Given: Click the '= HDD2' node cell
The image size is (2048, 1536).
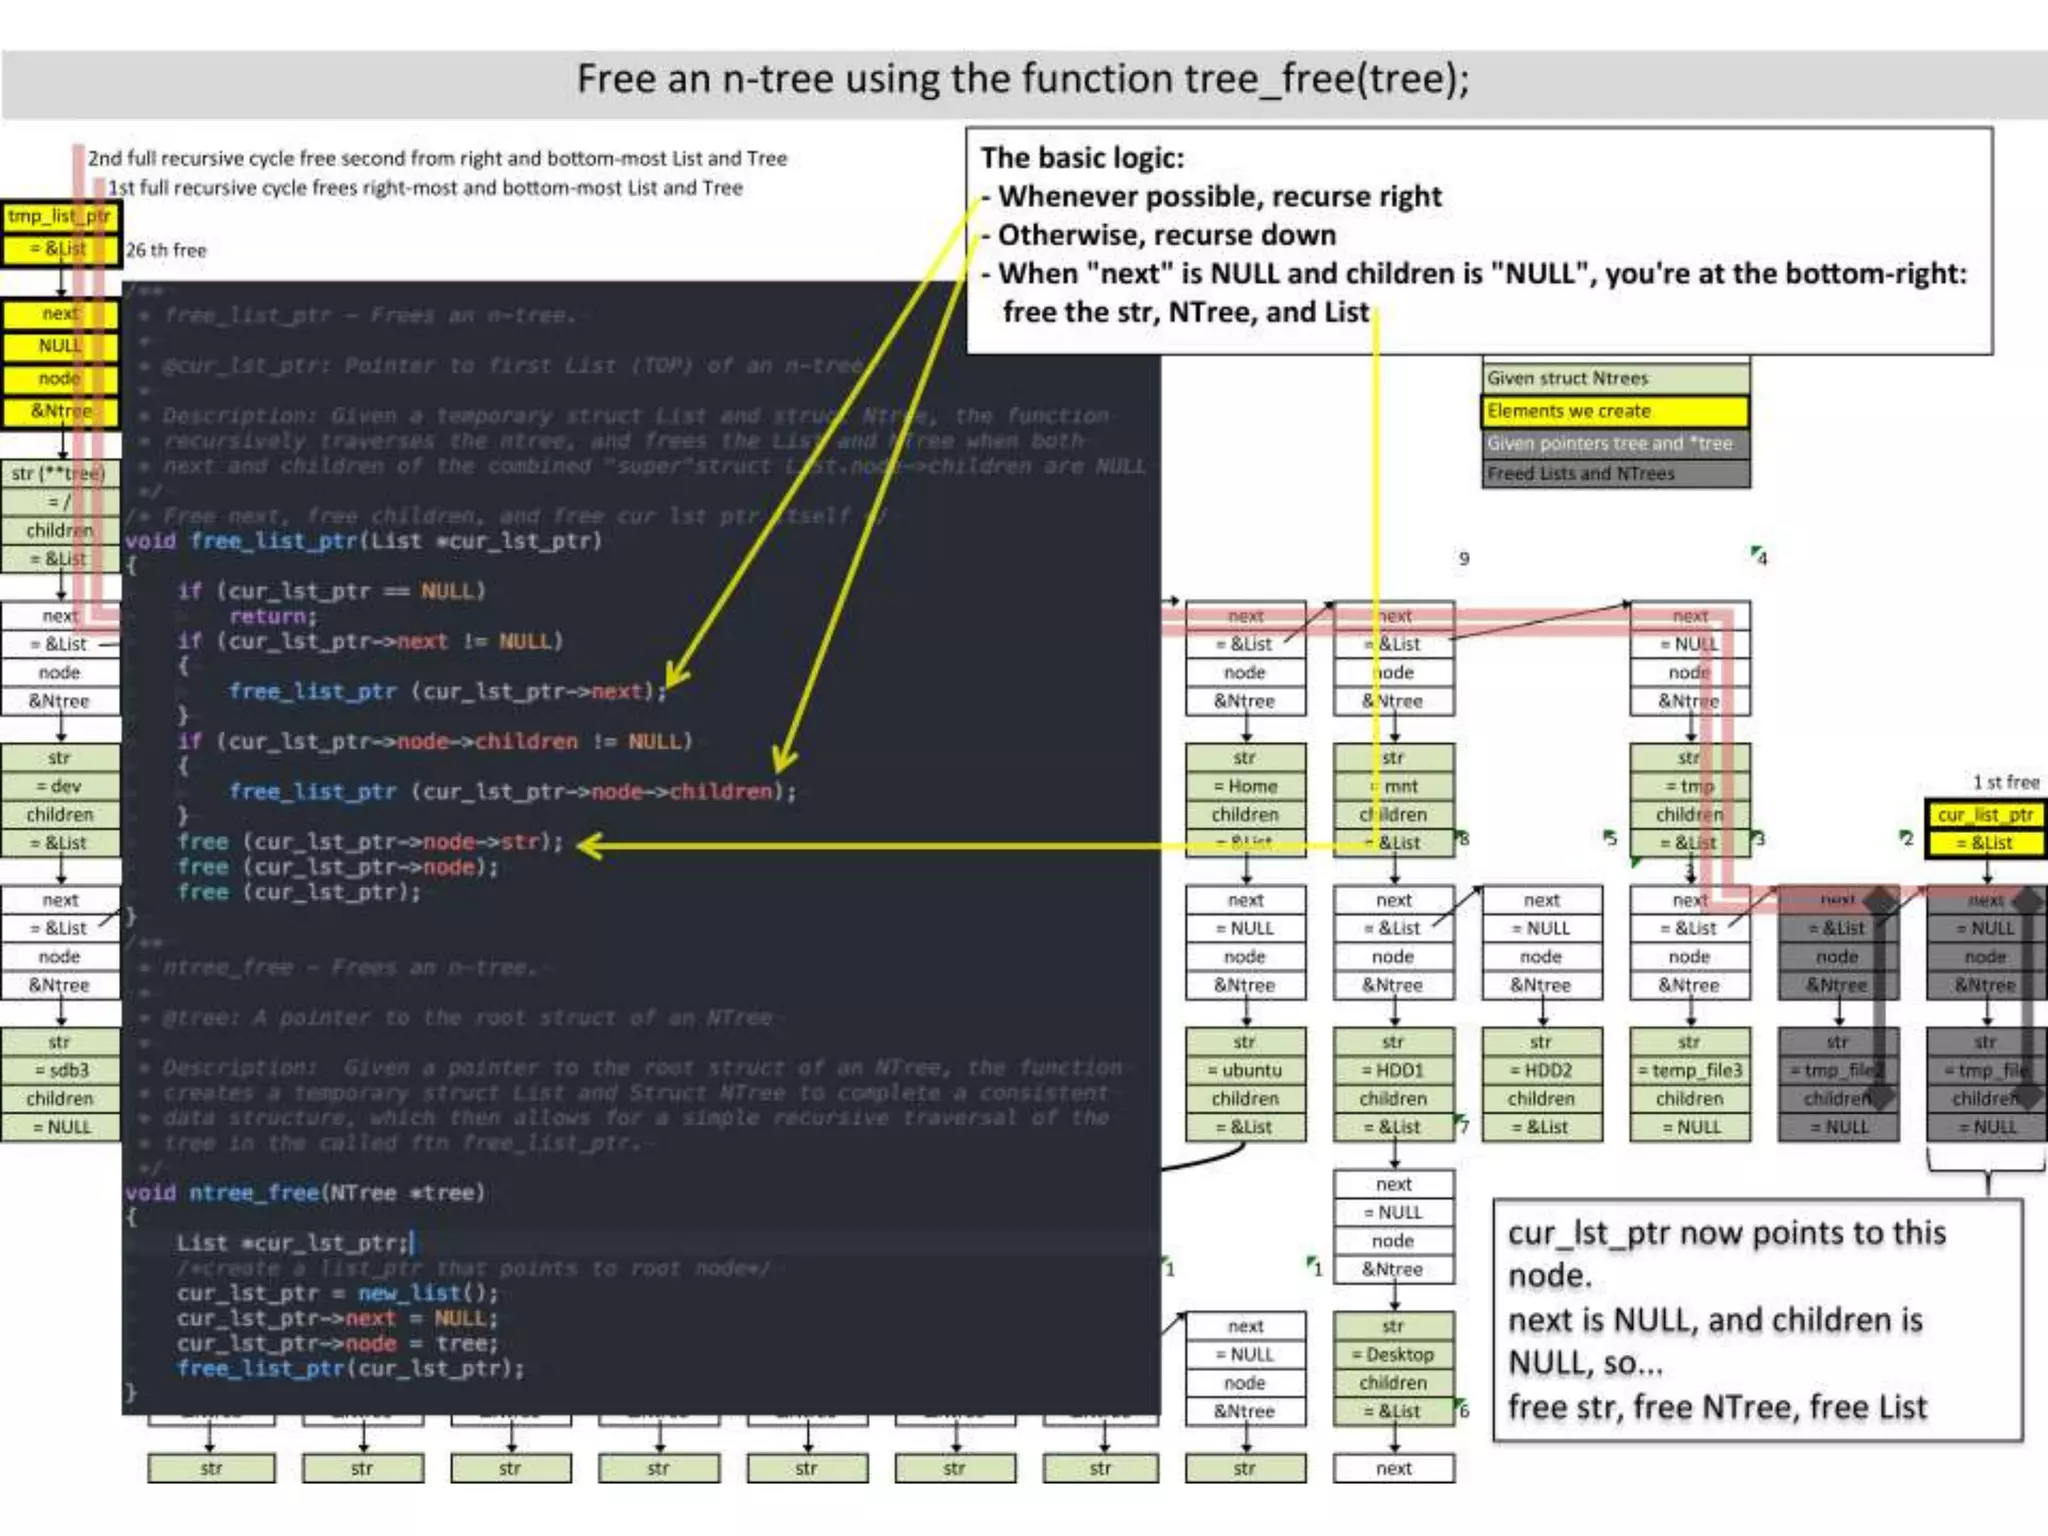Looking at the screenshot, I should [x=1541, y=1070].
